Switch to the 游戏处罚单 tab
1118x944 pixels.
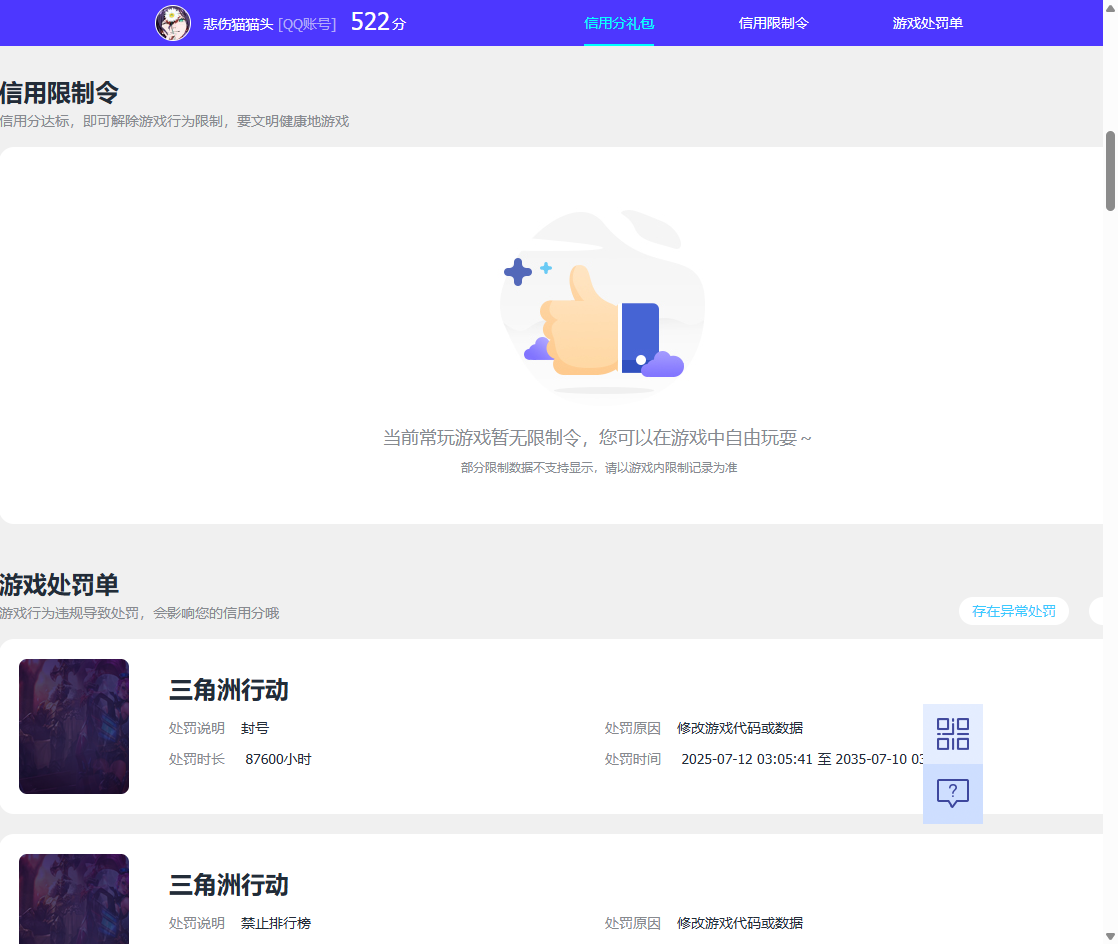928,24
